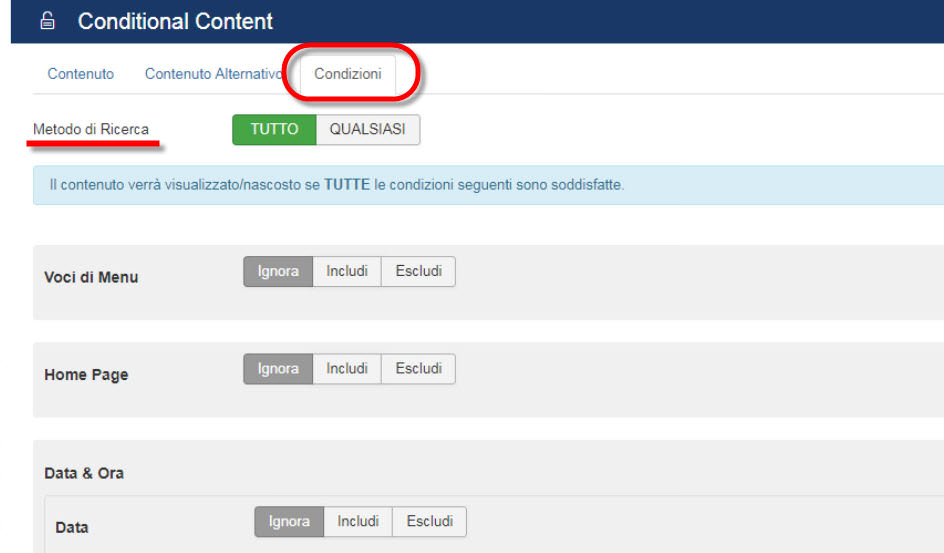The height and width of the screenshot is (553, 944).
Task: Open the Contenuto Alternativo tab
Action: click(213, 74)
